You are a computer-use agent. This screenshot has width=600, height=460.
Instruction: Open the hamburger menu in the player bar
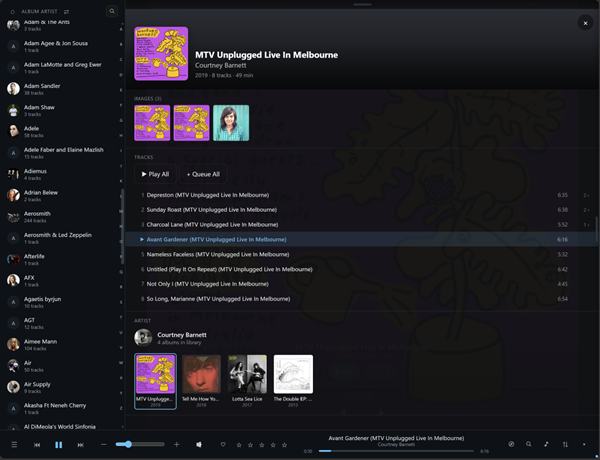(x=14, y=445)
